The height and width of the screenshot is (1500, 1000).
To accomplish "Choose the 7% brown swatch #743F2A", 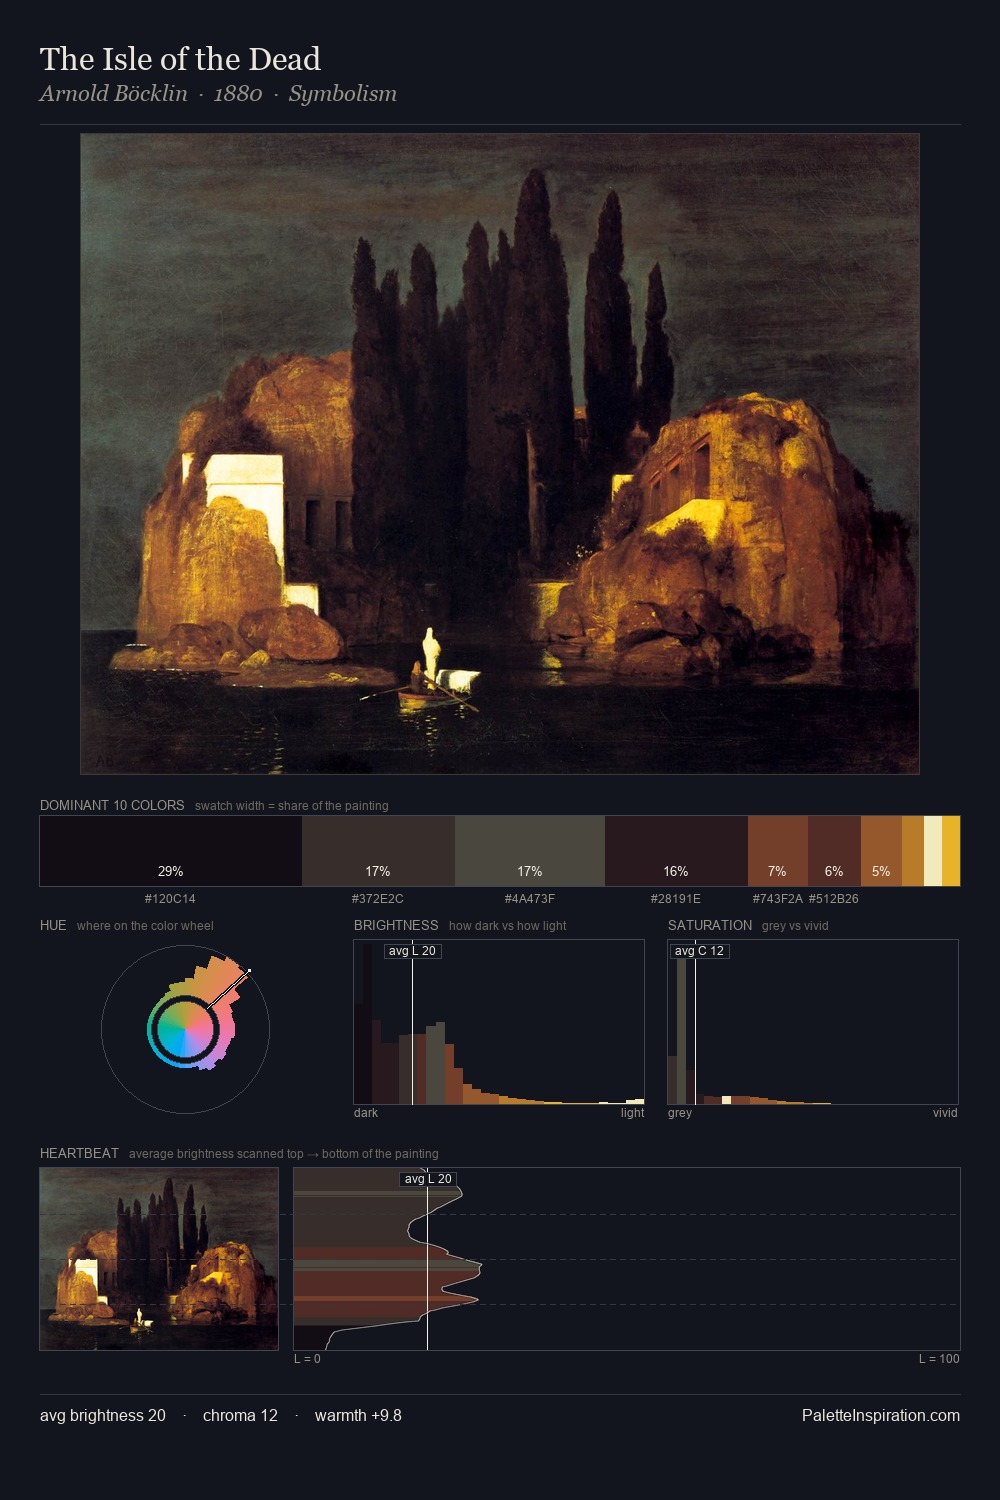I will (778, 851).
